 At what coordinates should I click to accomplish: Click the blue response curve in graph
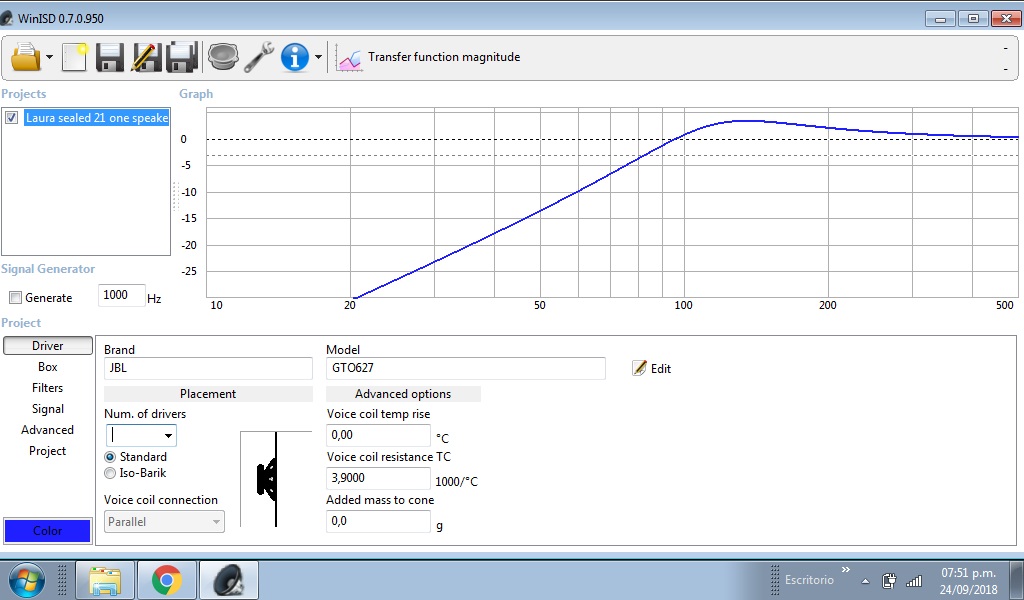[541, 210]
